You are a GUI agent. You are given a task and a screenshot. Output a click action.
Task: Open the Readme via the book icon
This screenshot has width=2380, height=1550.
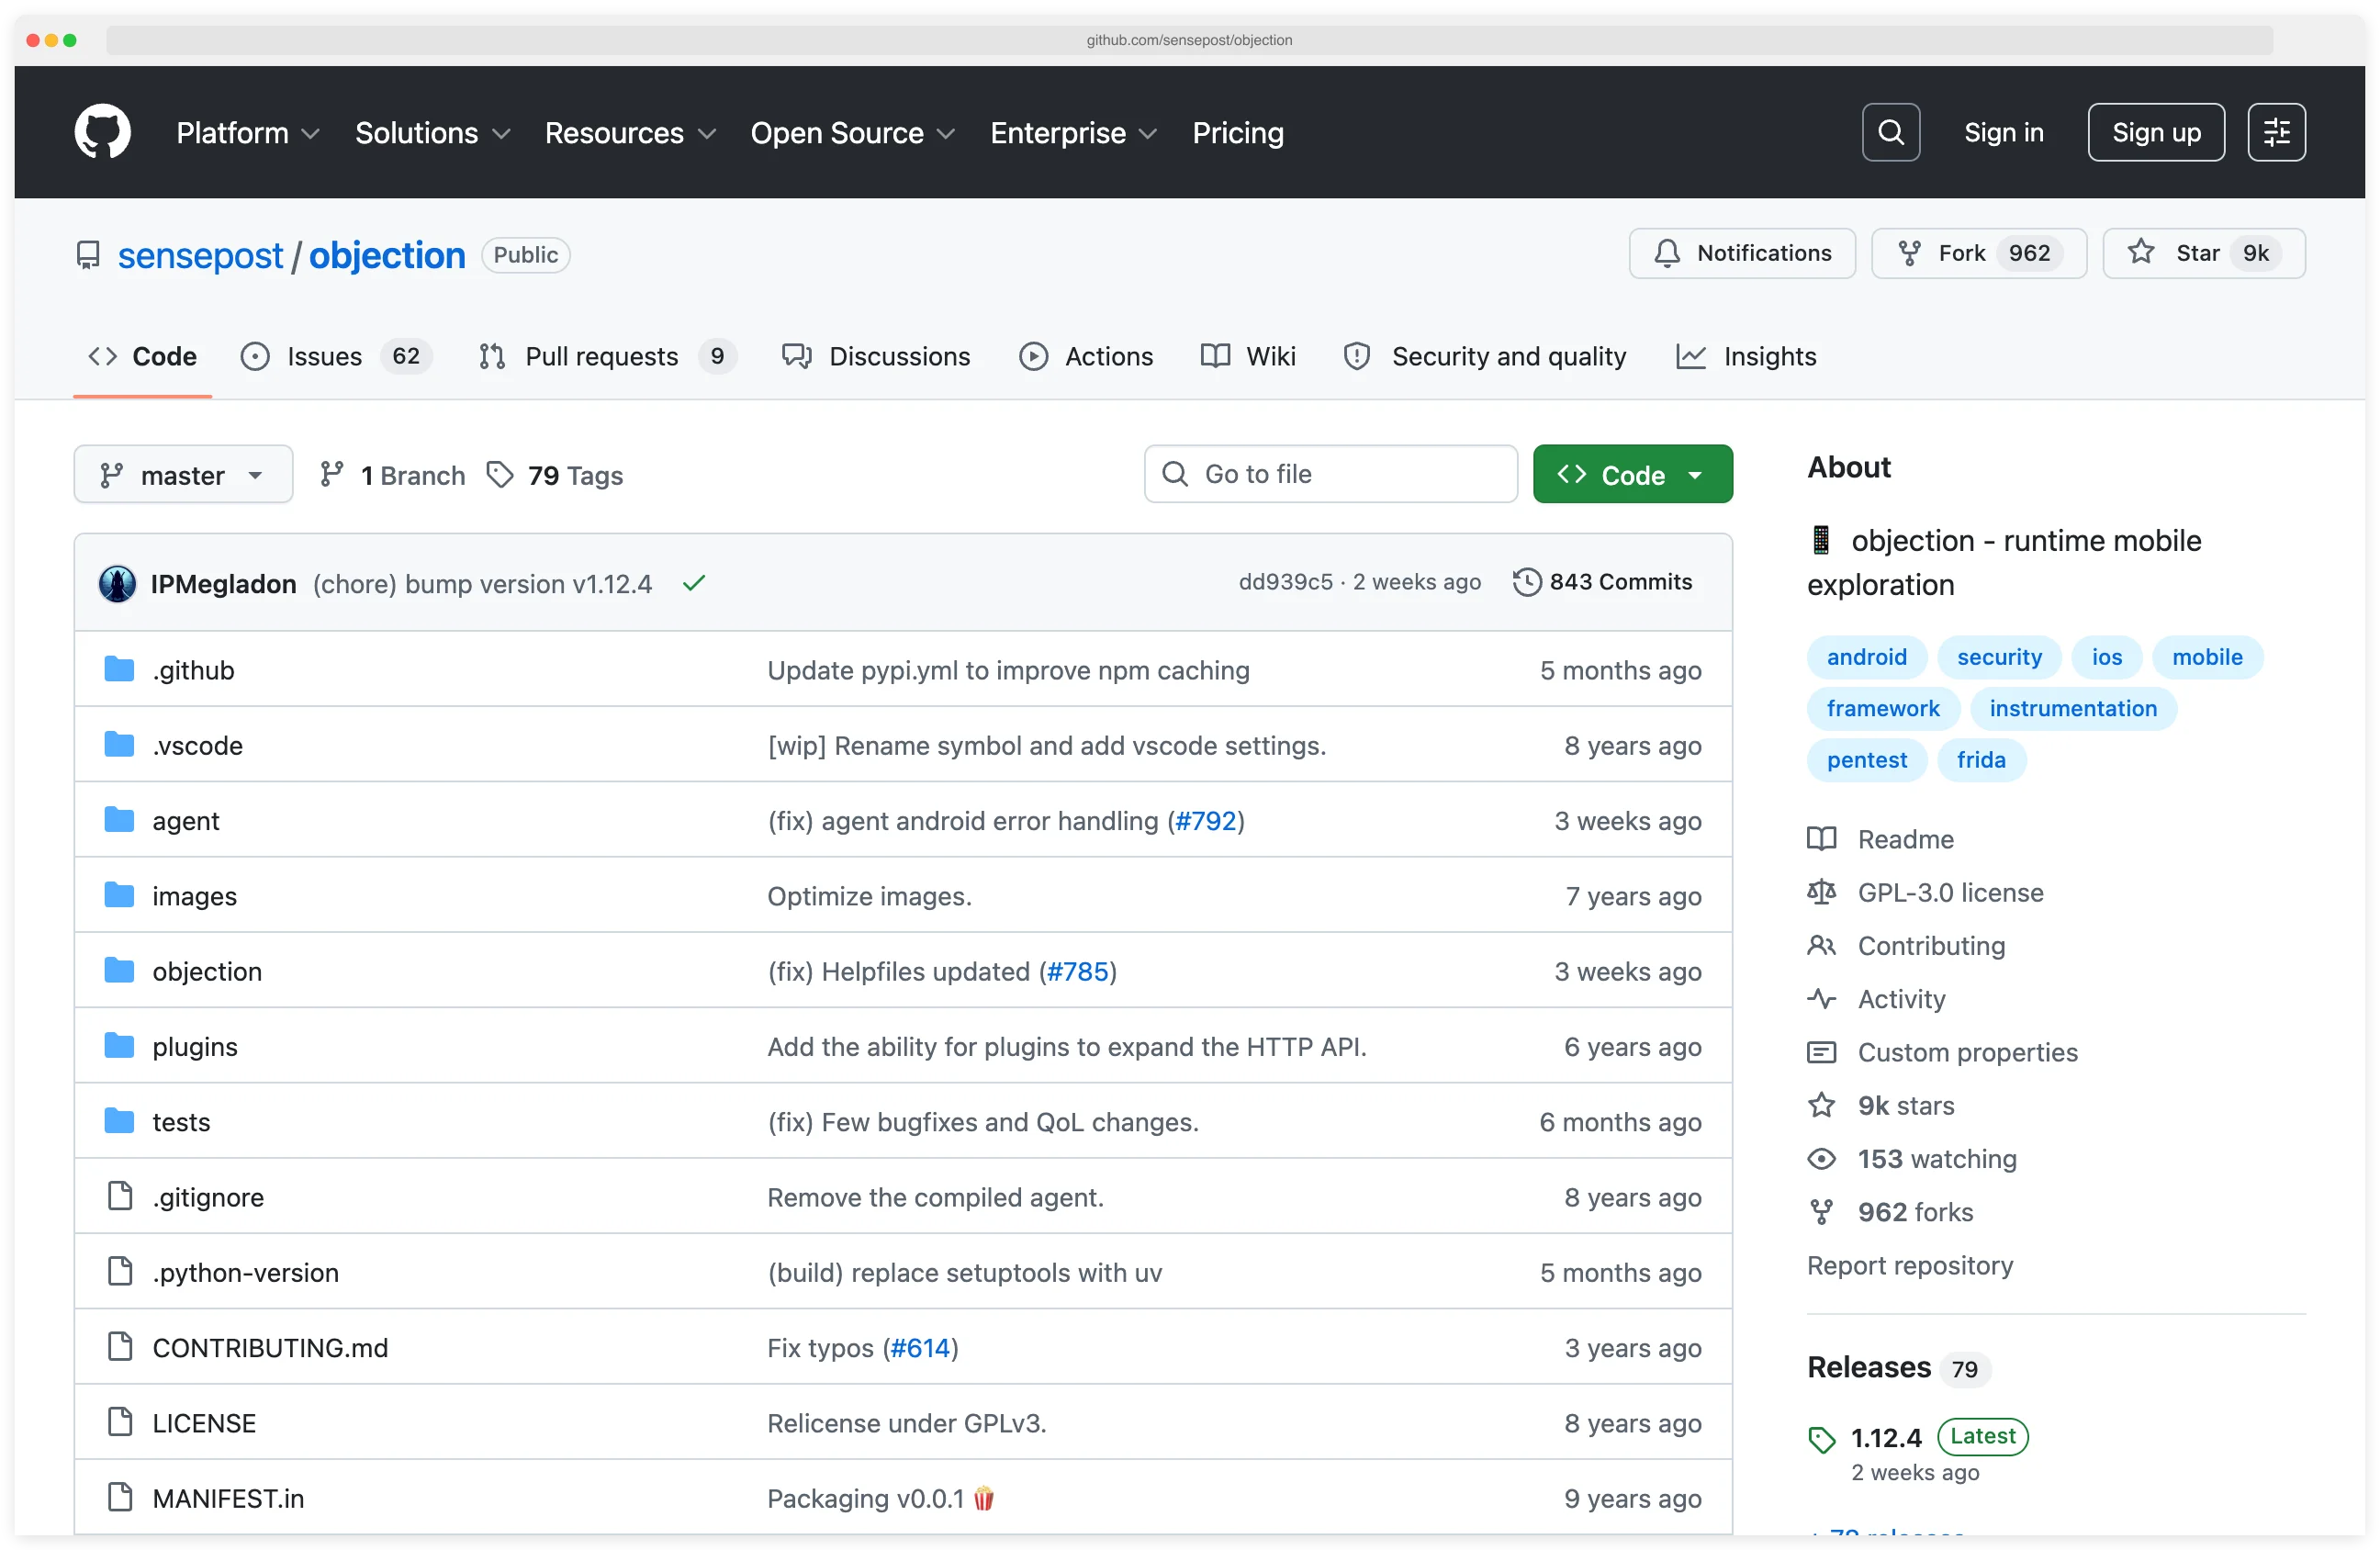click(1822, 839)
